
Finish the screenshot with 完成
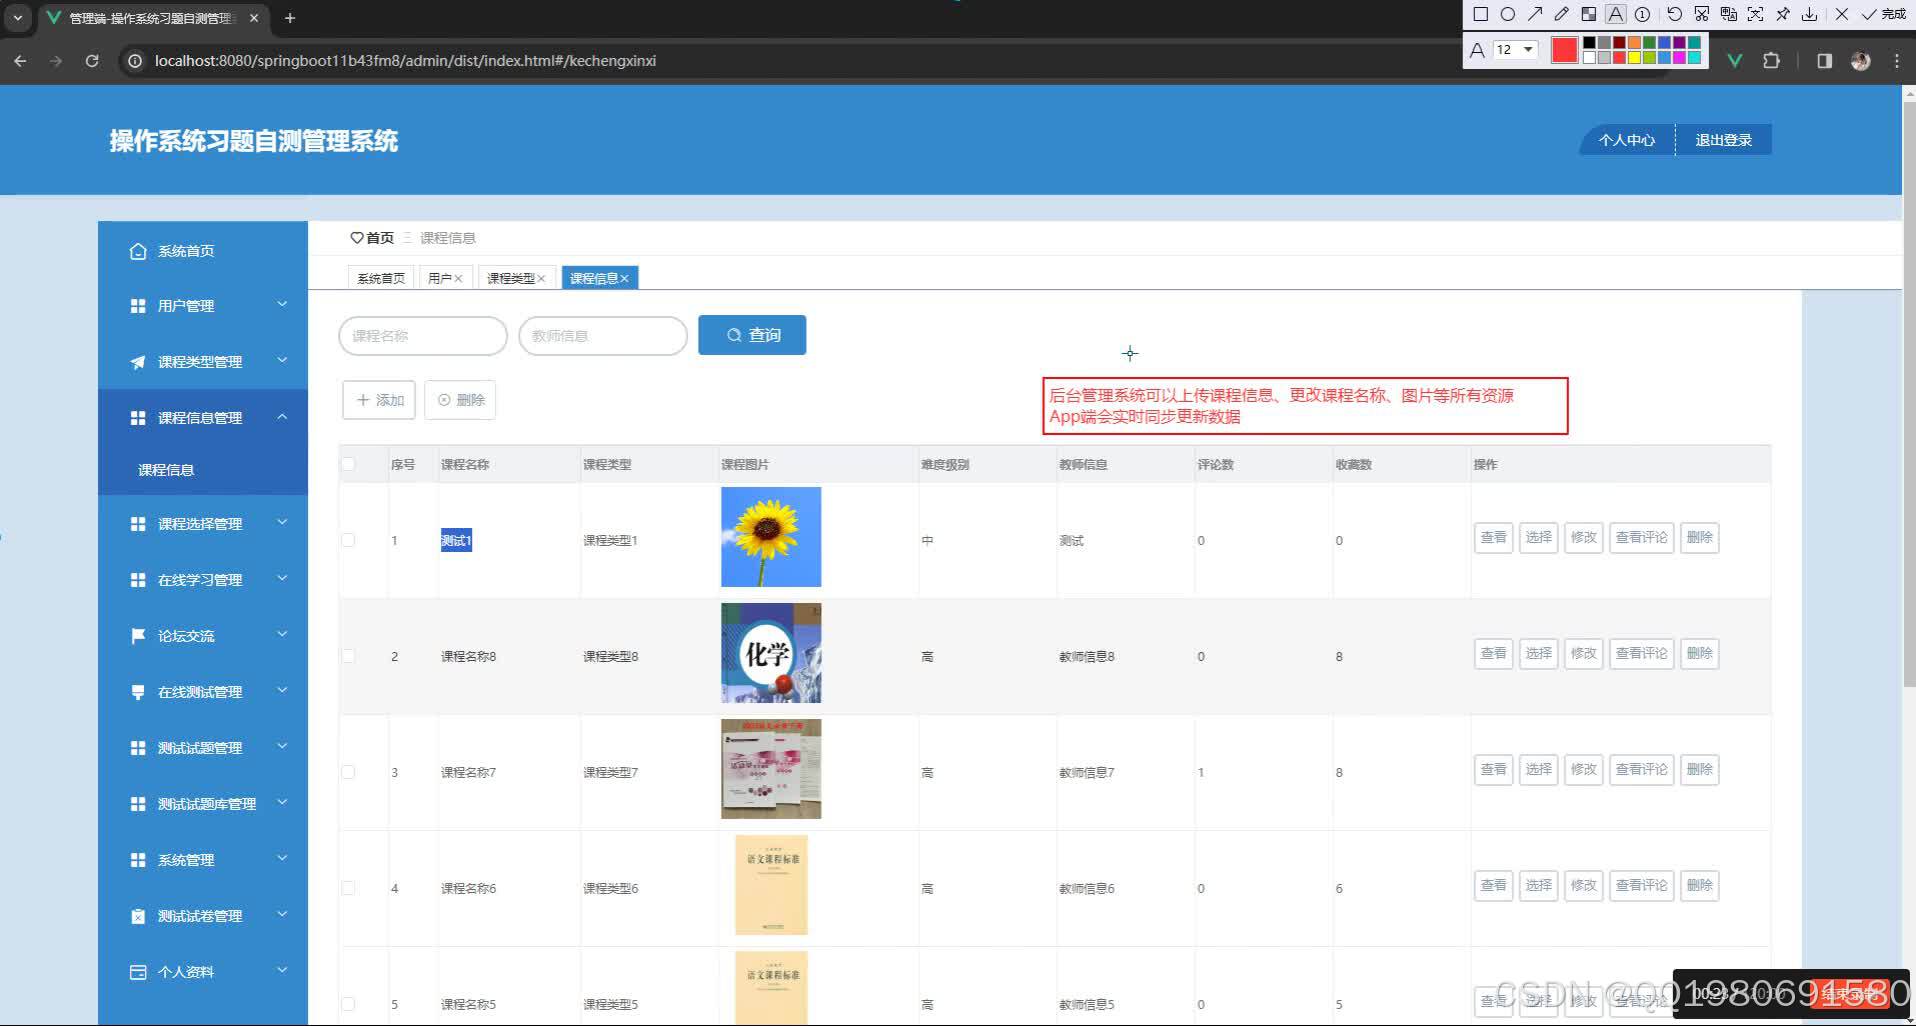[1883, 14]
